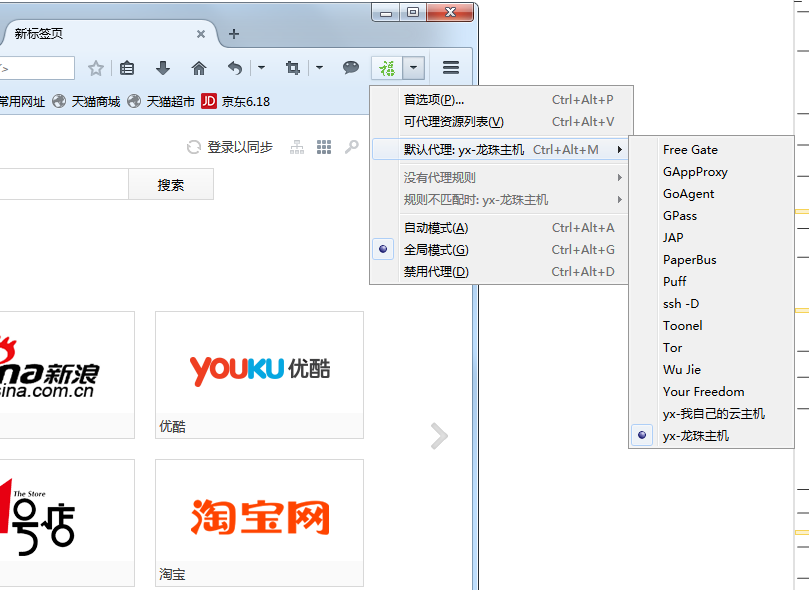Click the sync refresh icon
Viewport: 809px width, 590px height.
click(x=193, y=148)
